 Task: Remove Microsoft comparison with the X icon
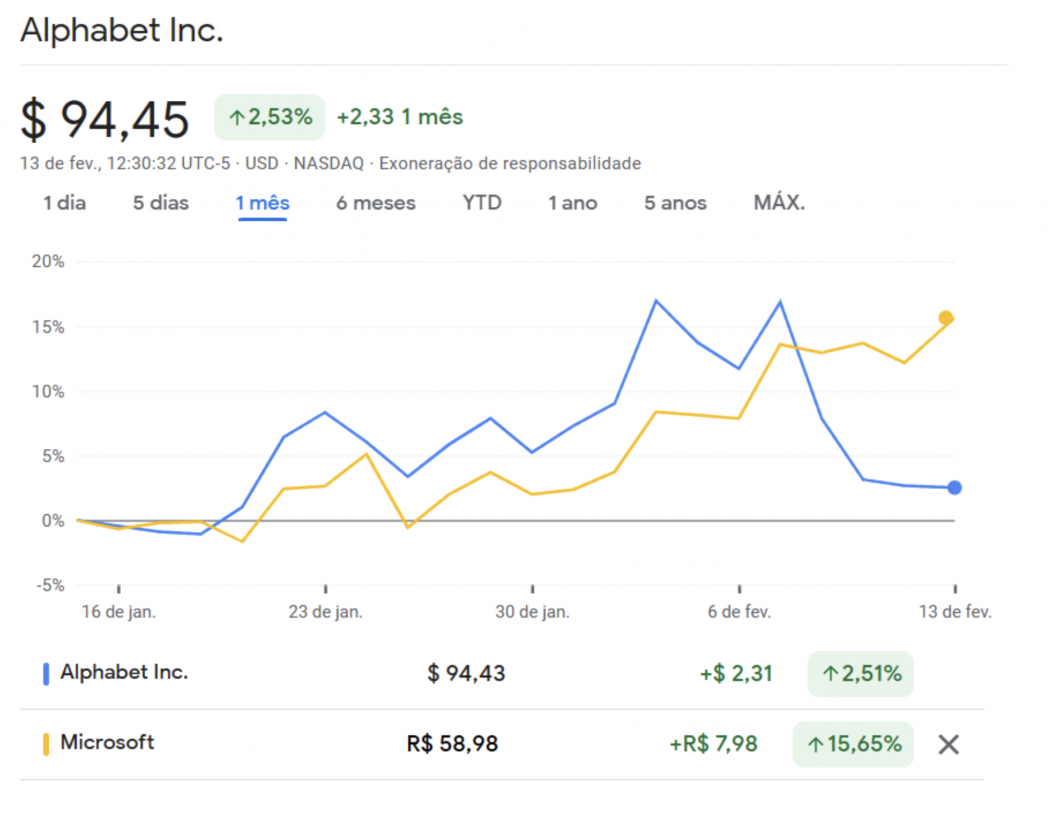[x=948, y=744]
